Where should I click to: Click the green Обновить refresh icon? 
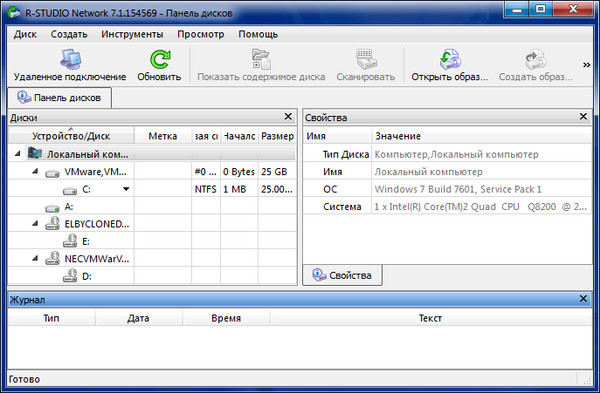160,60
